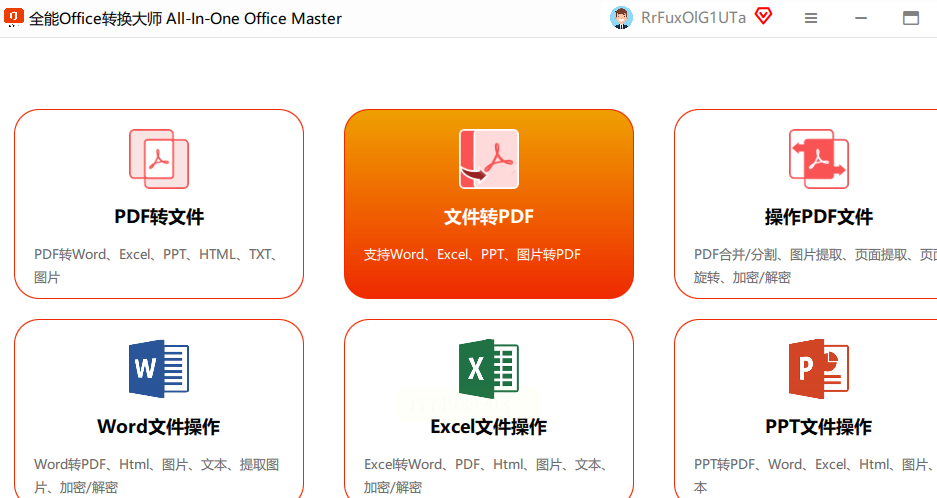This screenshot has width=937, height=498.
Task: Click the 支持Word、Excel、PPT、图片转PDF description
Action: point(472,255)
